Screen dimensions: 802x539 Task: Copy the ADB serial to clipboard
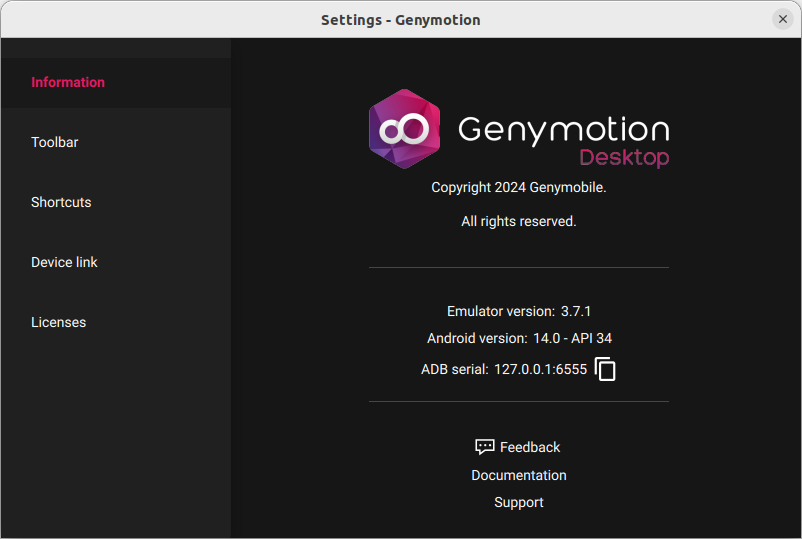click(x=605, y=369)
